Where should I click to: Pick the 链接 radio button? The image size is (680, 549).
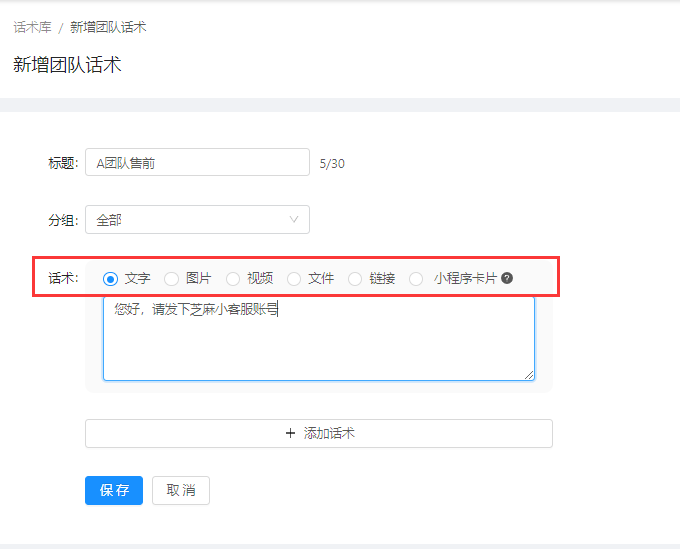(355, 279)
